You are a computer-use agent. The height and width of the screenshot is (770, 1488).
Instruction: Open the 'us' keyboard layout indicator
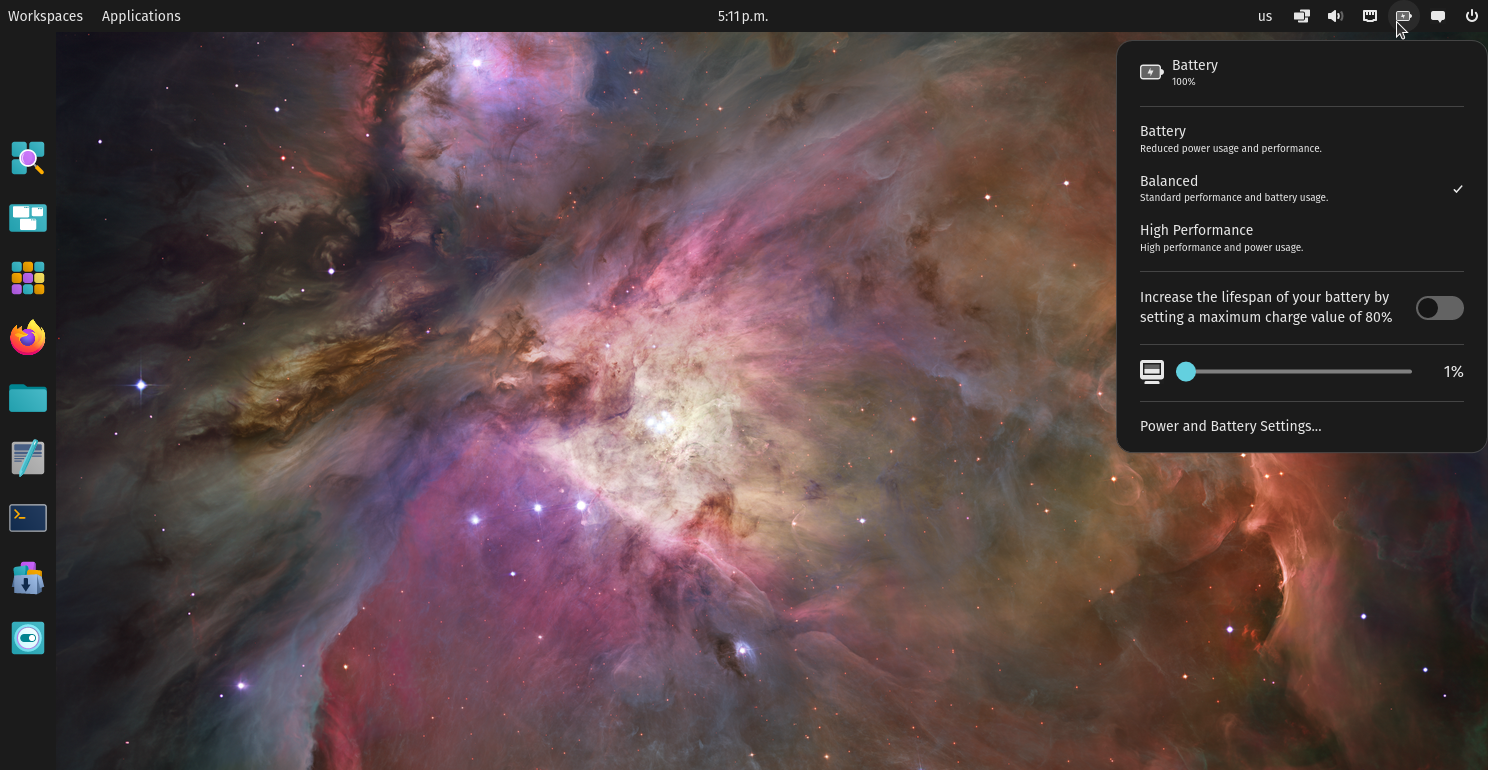click(1265, 16)
